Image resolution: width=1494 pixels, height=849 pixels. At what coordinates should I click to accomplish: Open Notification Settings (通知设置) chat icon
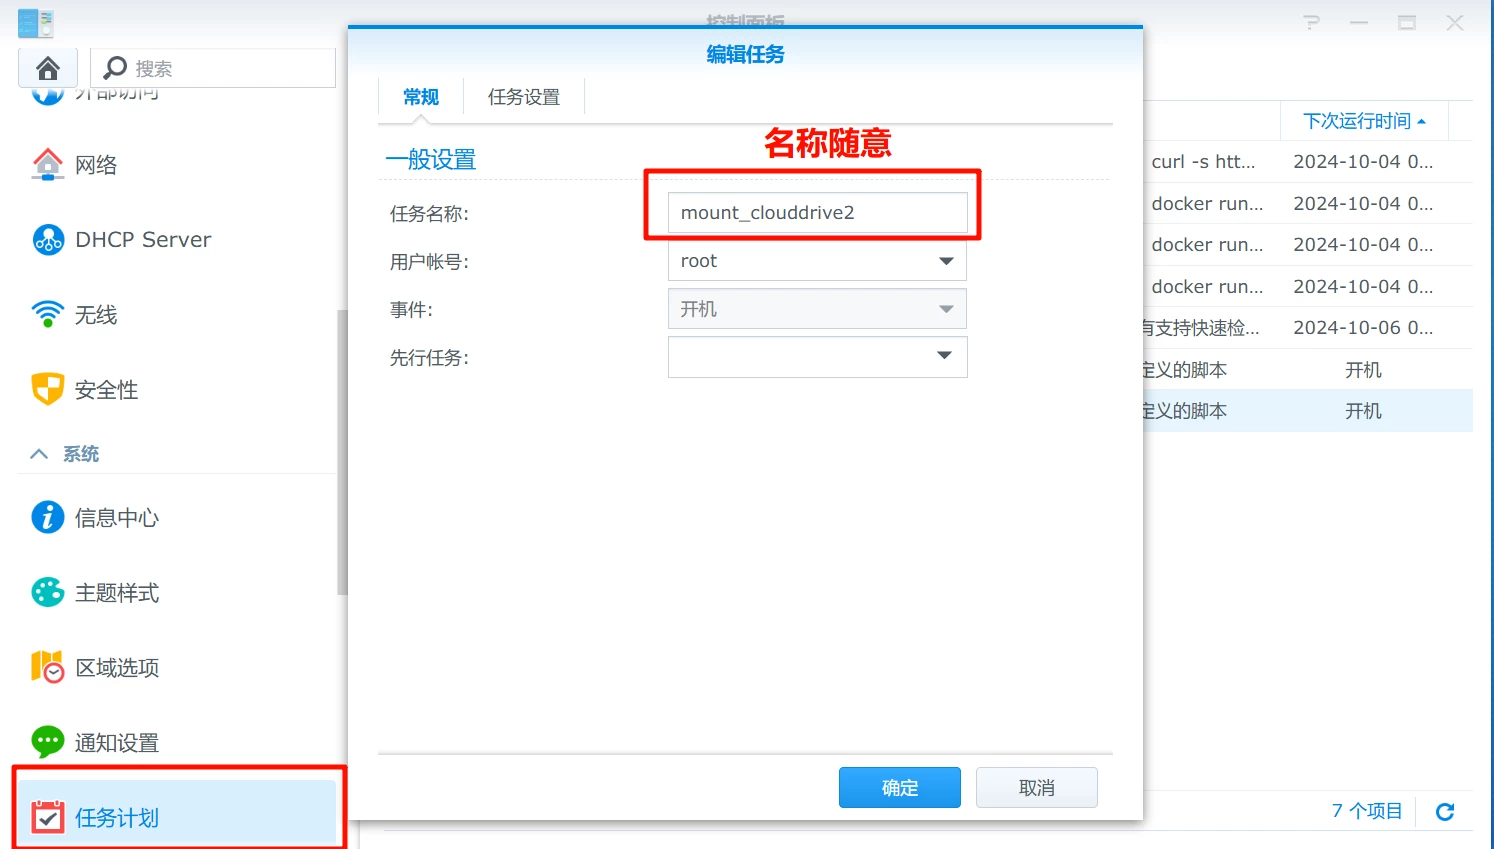[x=47, y=742]
